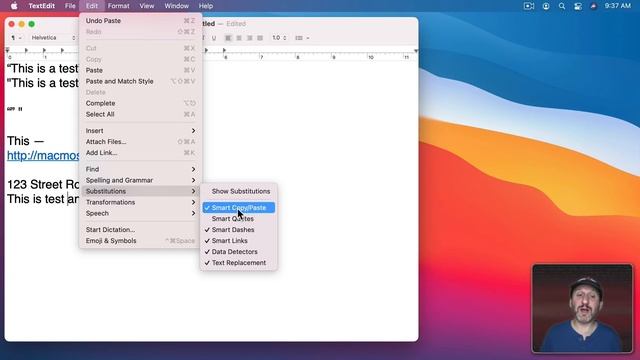This screenshot has height=360, width=640.
Task: Open the Window menu
Action: click(x=176, y=6)
